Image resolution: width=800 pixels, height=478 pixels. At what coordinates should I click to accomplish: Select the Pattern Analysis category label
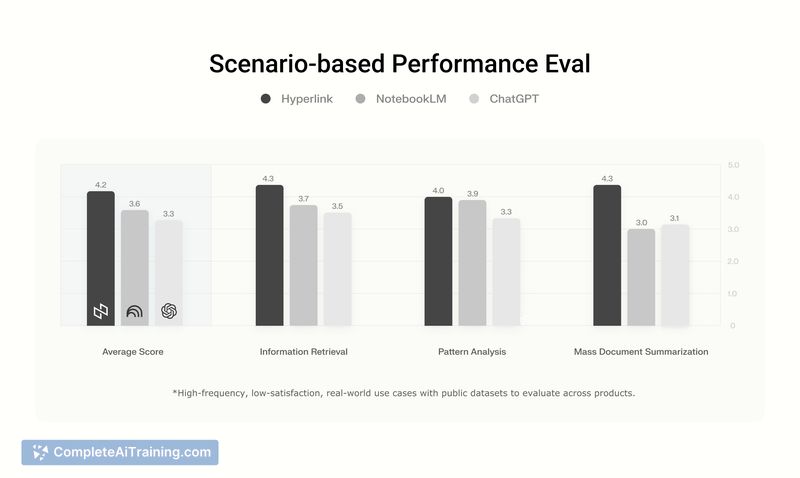(x=472, y=351)
